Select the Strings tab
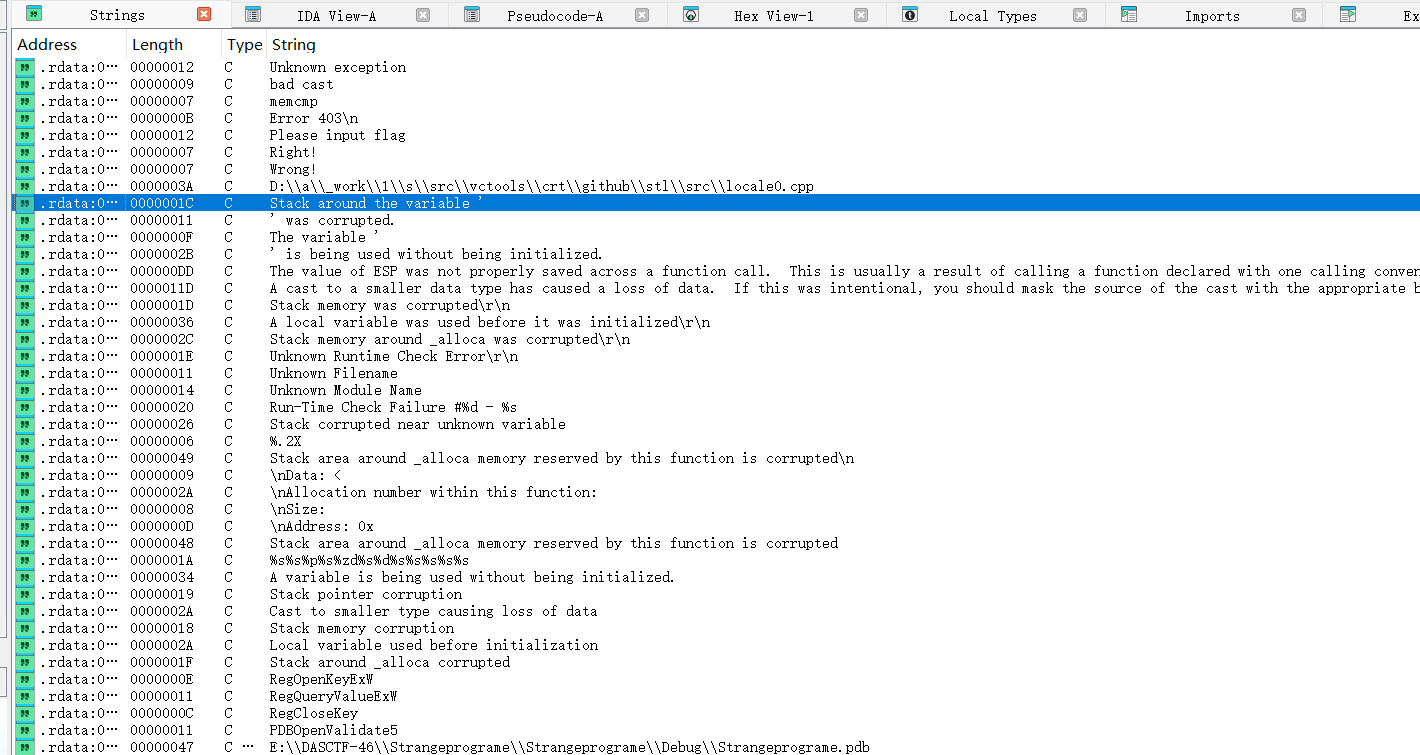 117,15
